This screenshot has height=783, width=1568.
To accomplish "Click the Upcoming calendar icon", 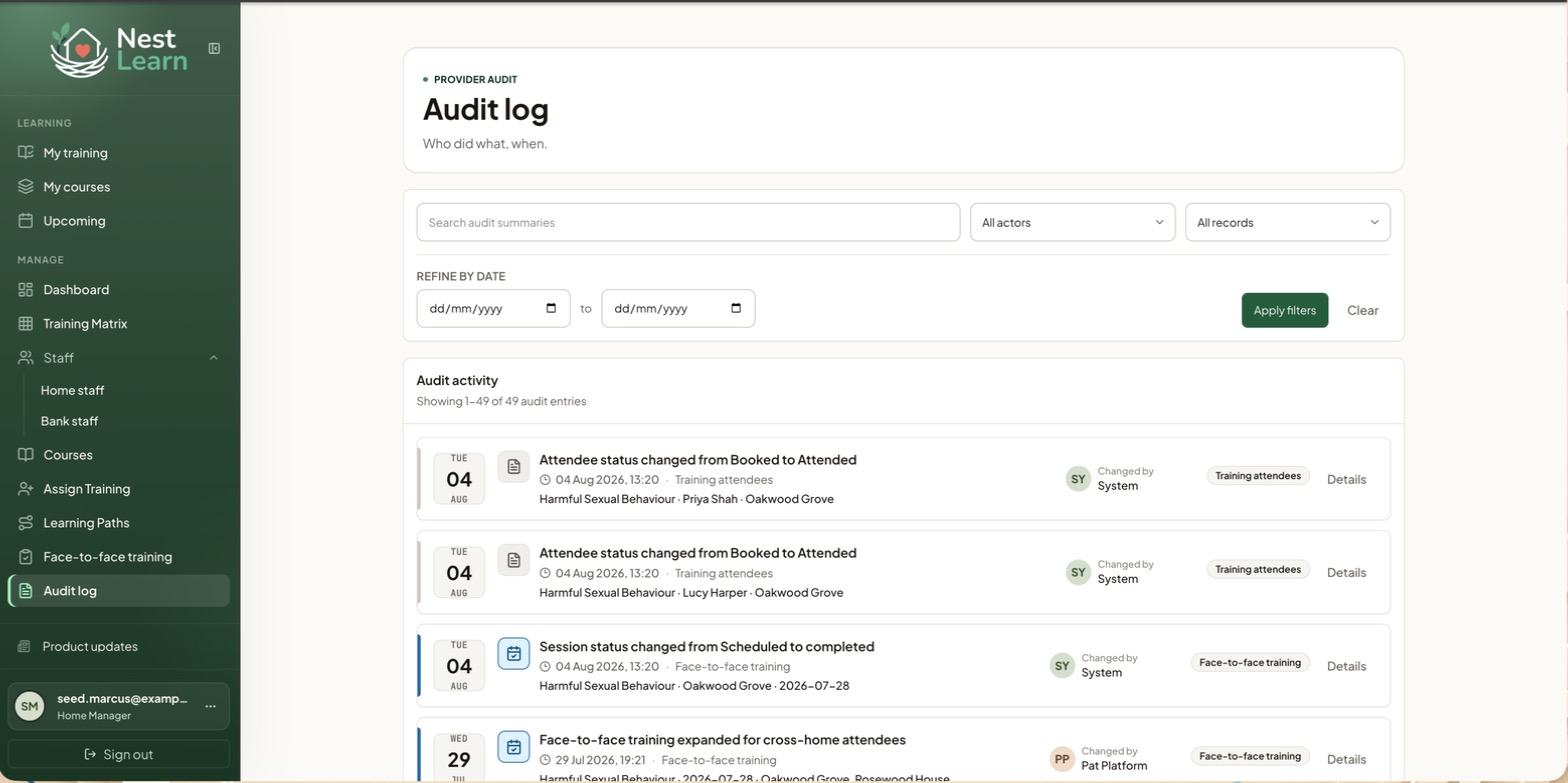I will (26, 221).
